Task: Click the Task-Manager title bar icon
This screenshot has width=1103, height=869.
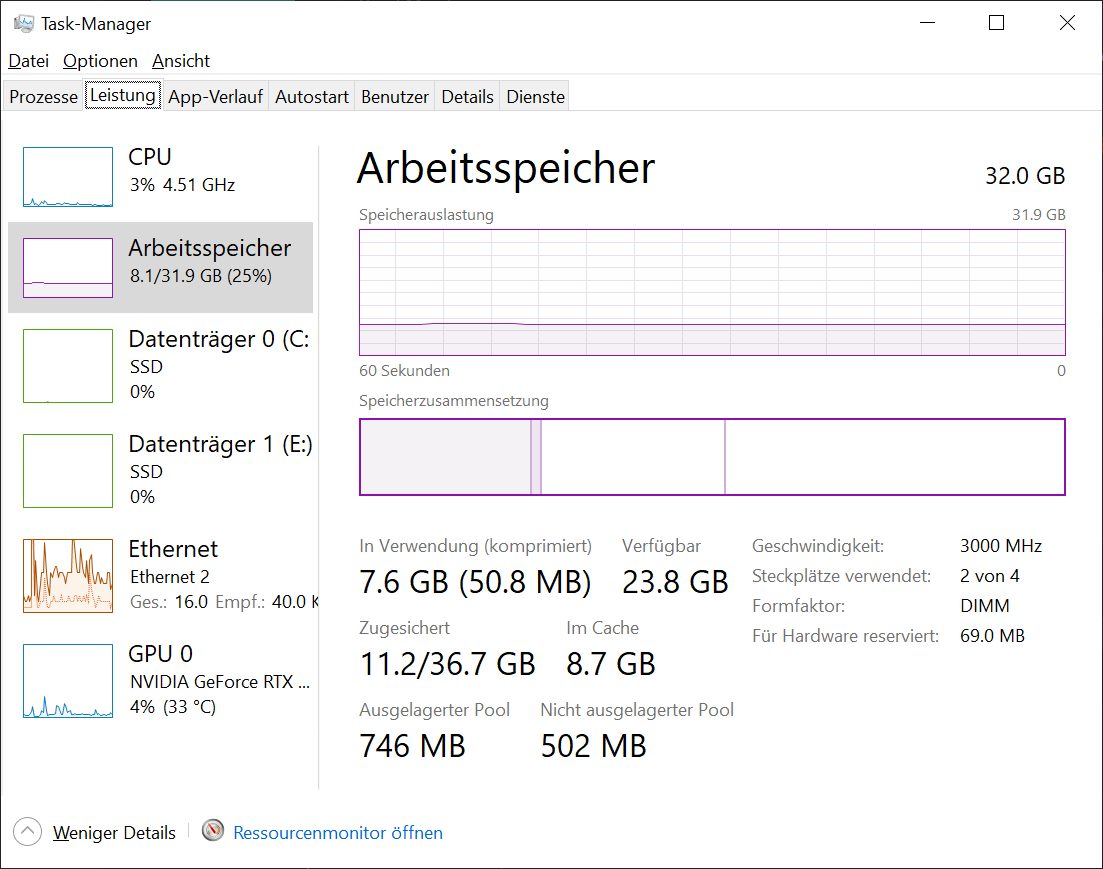Action: click(24, 23)
